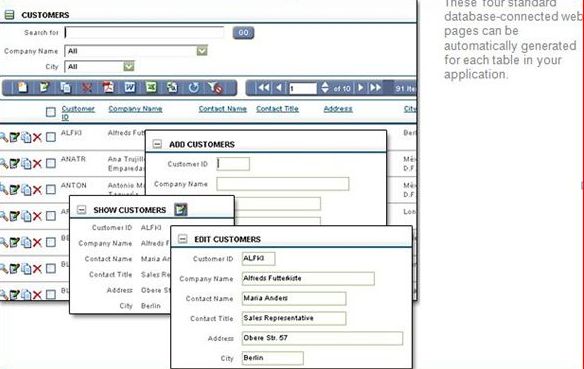Export the table to Word
Image resolution: width=584 pixels, height=369 pixels.
[x=130, y=88]
